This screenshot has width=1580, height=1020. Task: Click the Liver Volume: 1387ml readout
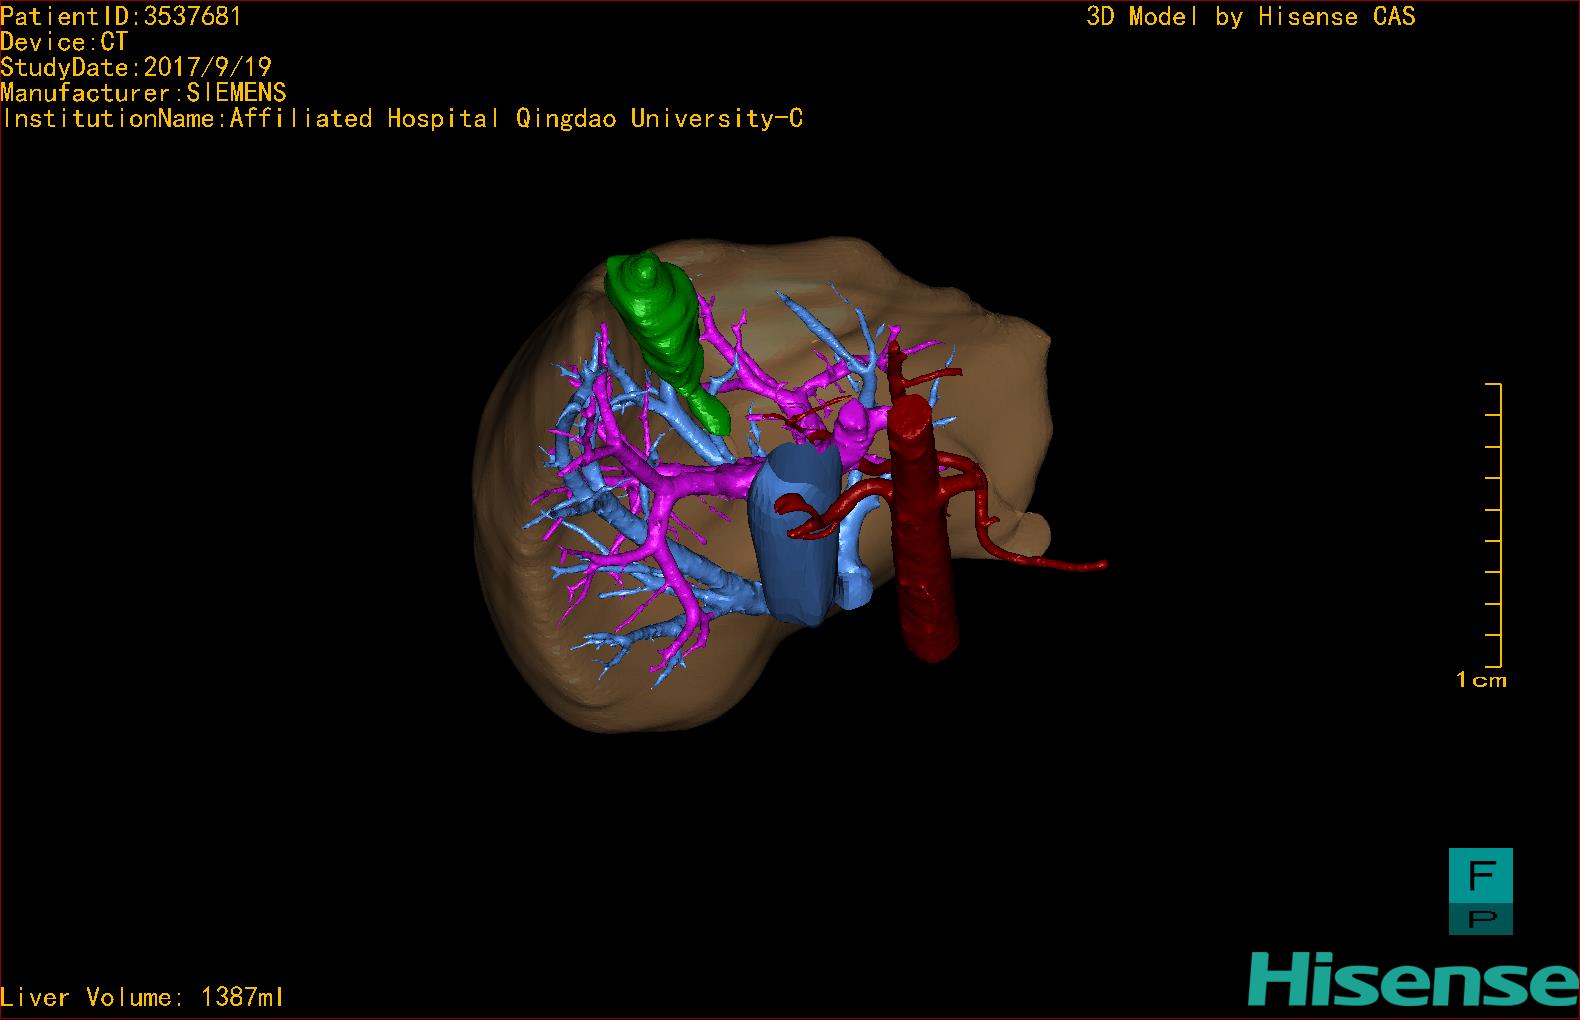pyautogui.click(x=142, y=997)
